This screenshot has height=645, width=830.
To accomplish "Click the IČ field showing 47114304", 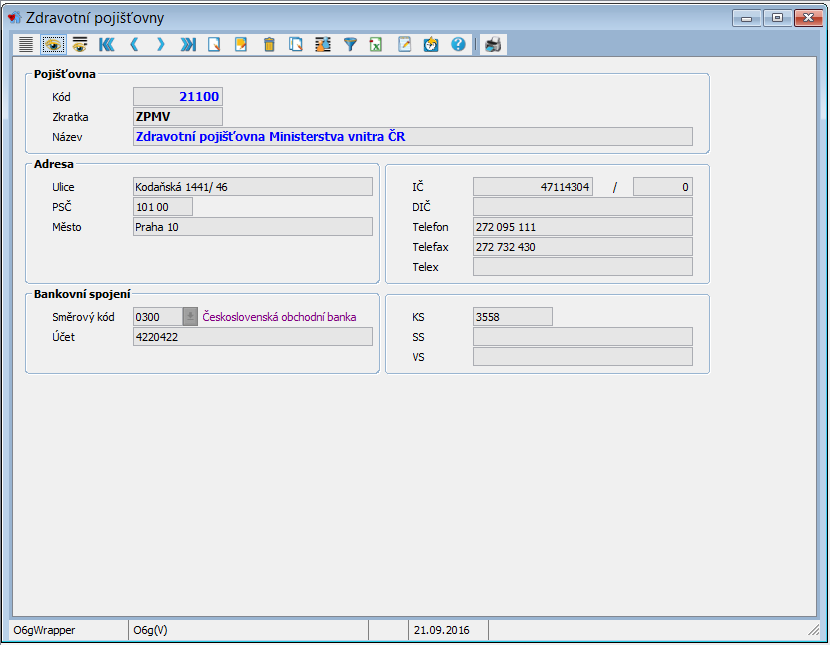I will (x=532, y=187).
